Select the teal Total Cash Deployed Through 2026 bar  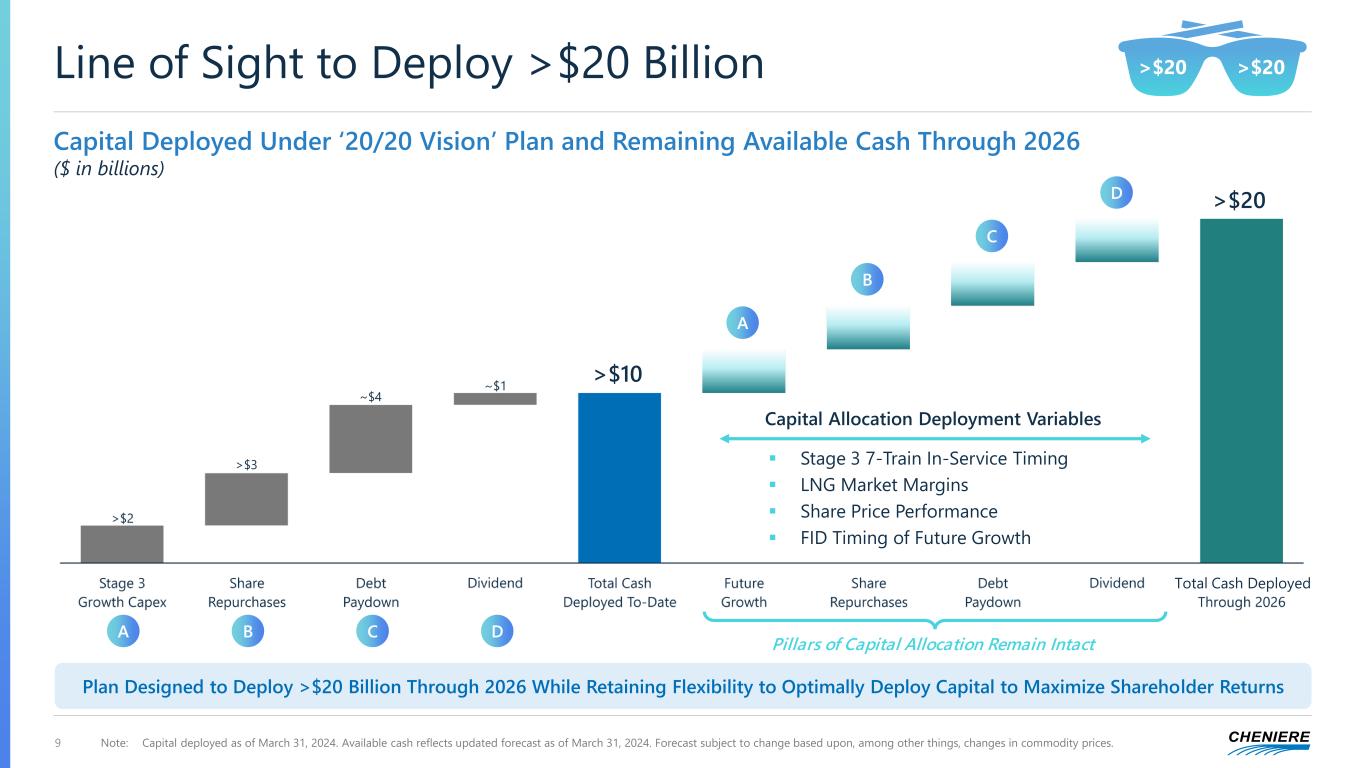pos(1240,390)
